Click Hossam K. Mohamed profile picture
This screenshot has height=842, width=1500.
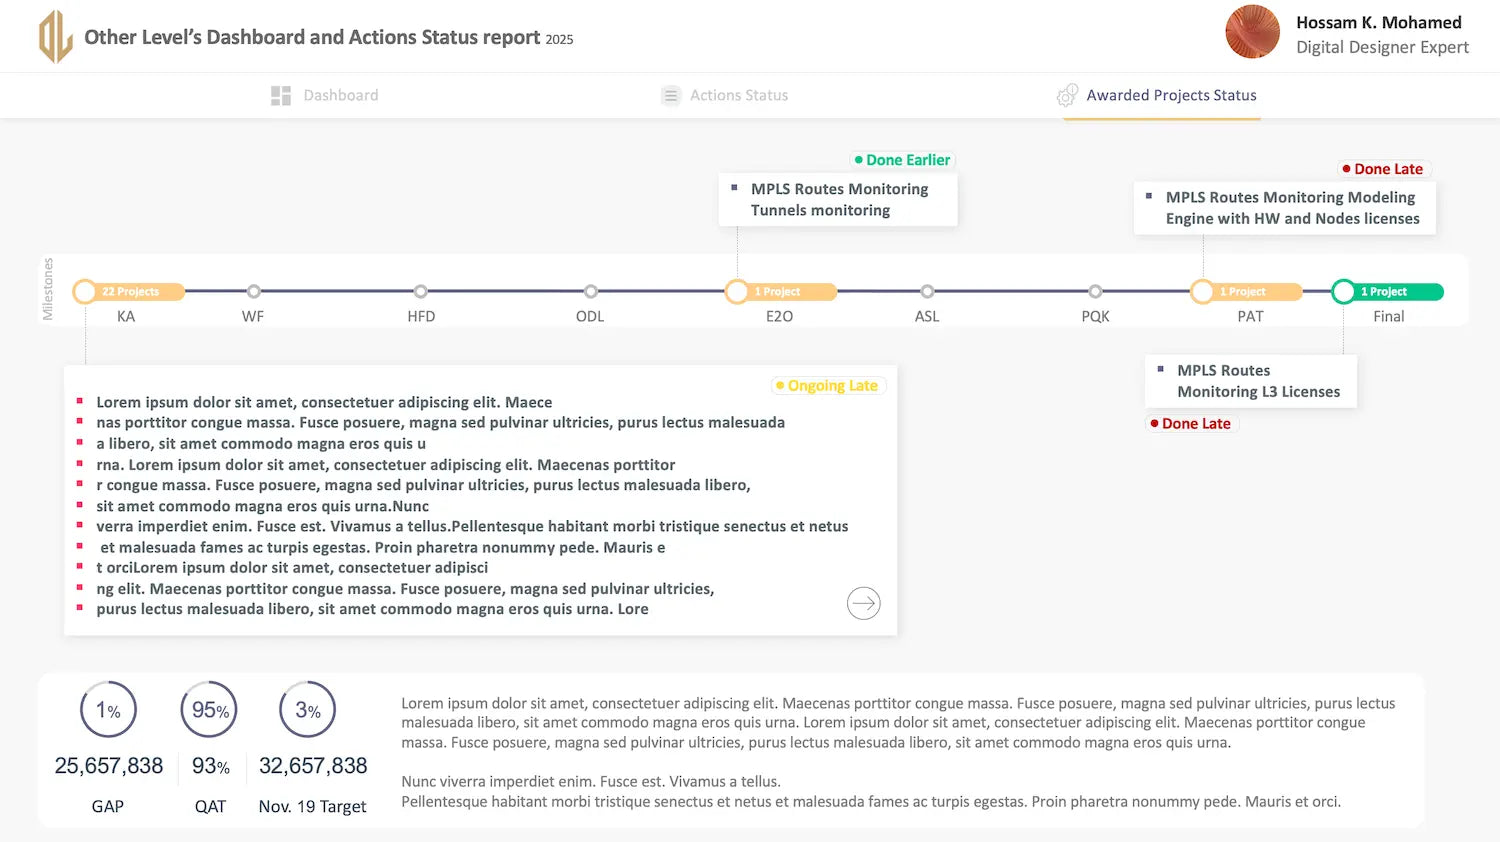tap(1252, 32)
